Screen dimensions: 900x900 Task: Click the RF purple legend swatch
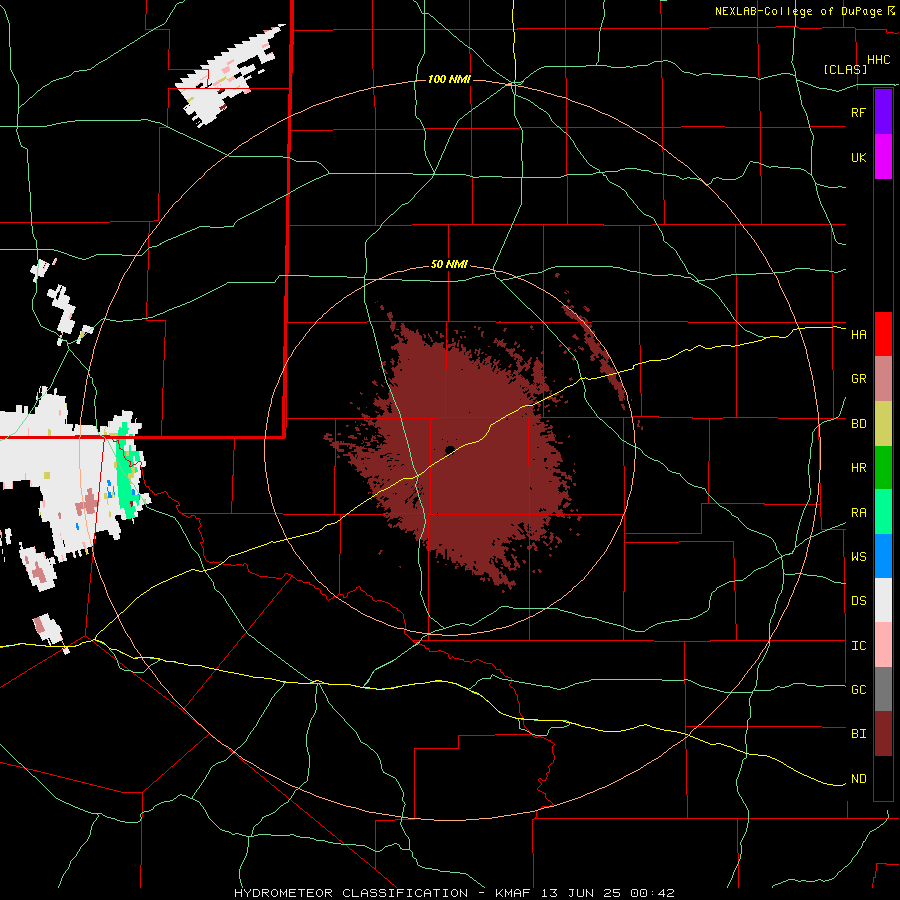pos(883,112)
